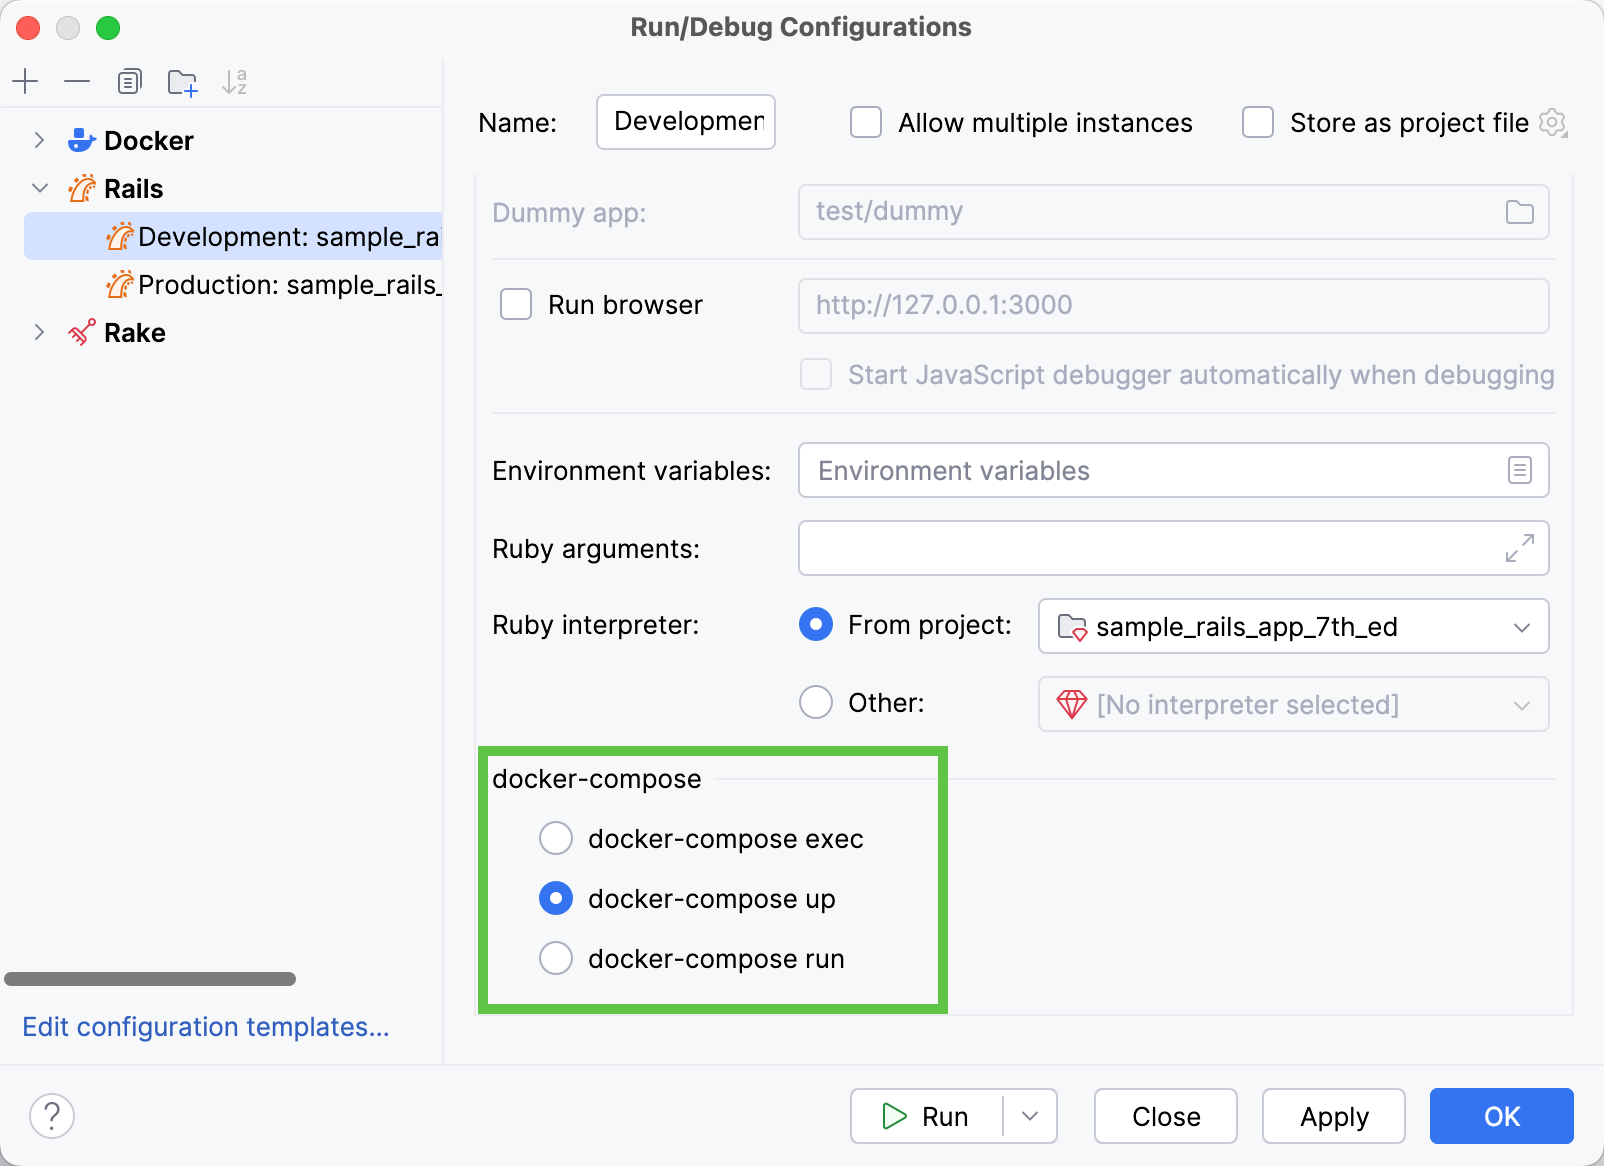Sort configurations alphabetically

pos(235,81)
